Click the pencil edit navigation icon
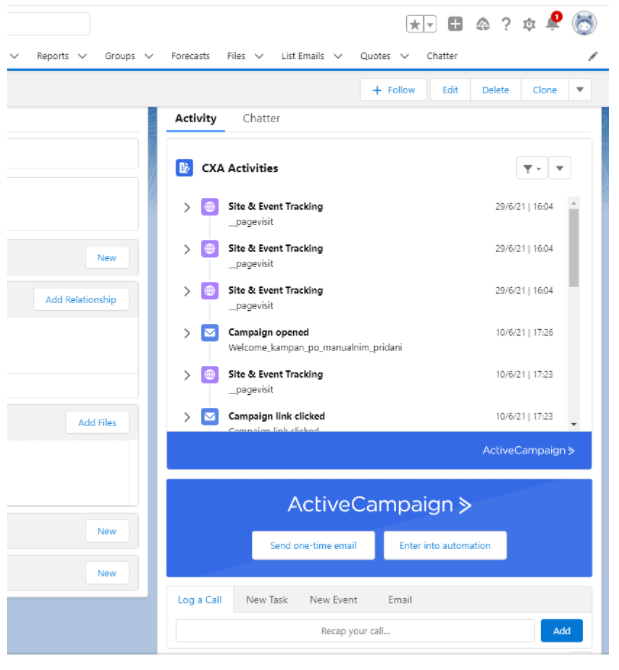The image size is (619, 670). point(593,57)
